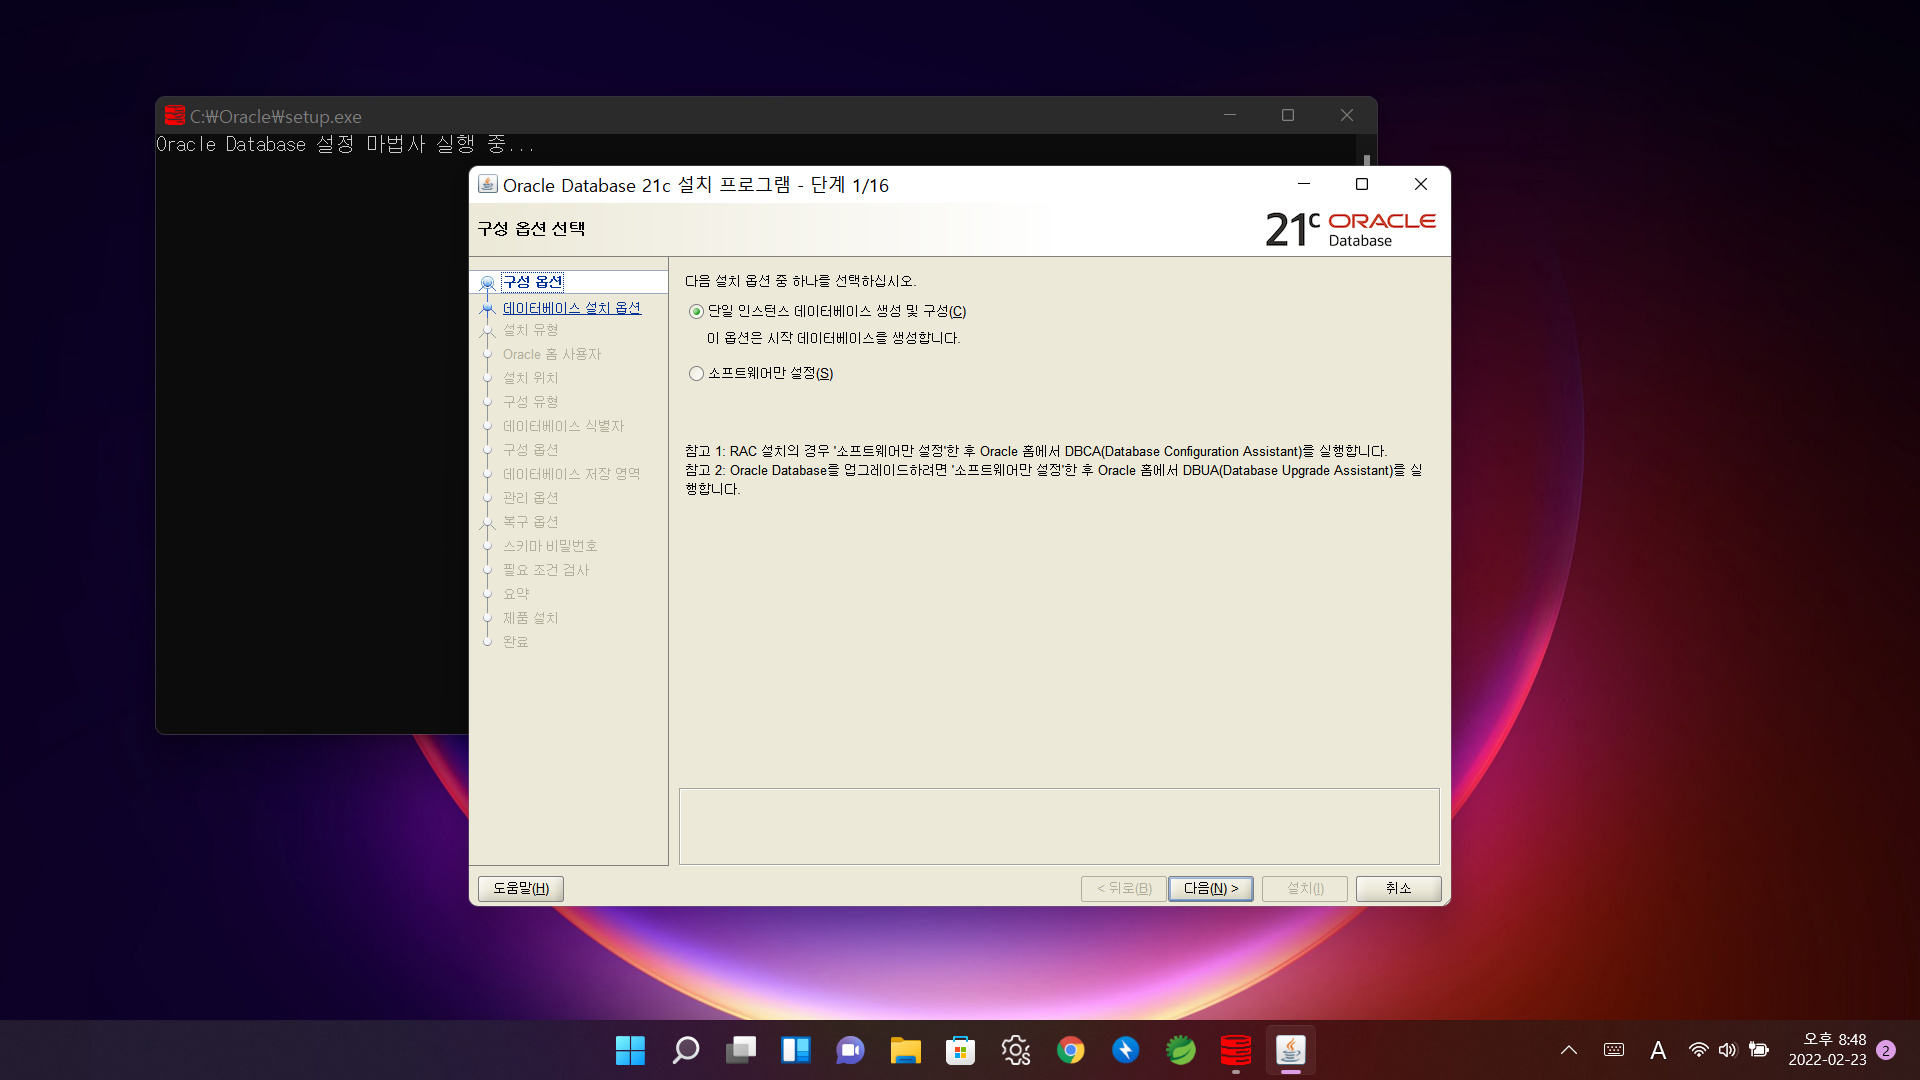Open Task View on the taskbar

(740, 1050)
